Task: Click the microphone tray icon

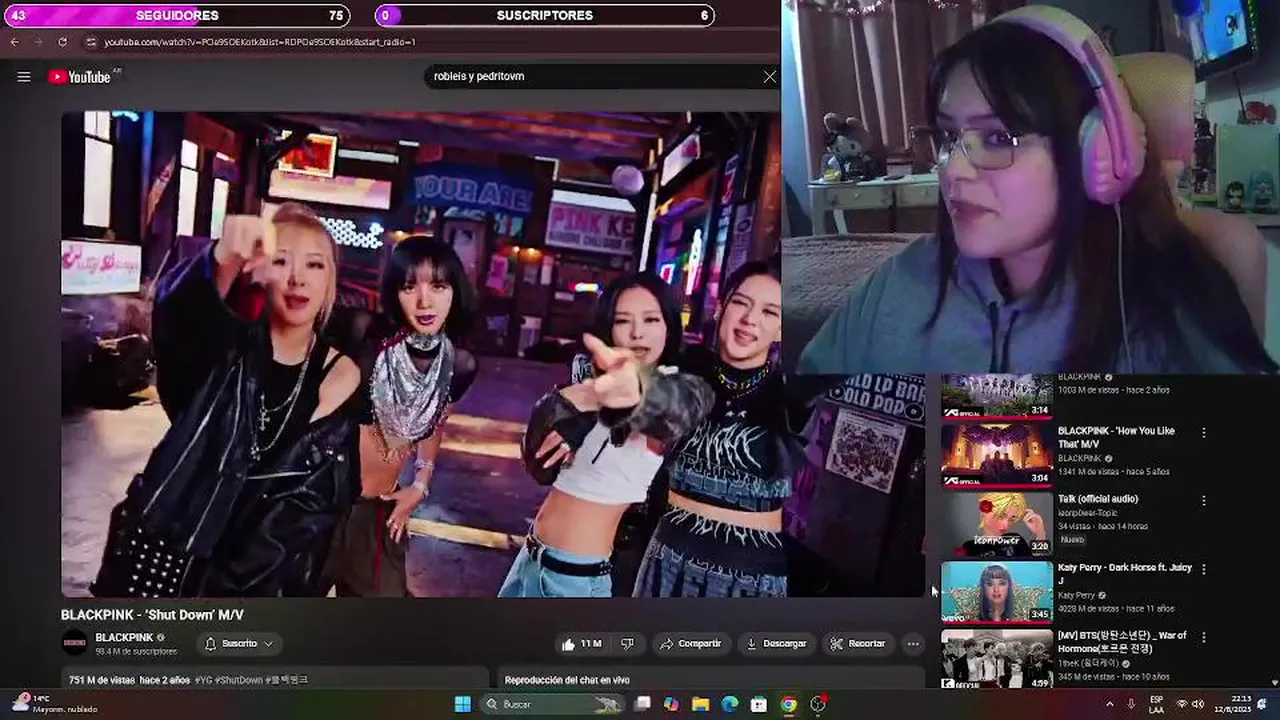Action: [x=1131, y=704]
